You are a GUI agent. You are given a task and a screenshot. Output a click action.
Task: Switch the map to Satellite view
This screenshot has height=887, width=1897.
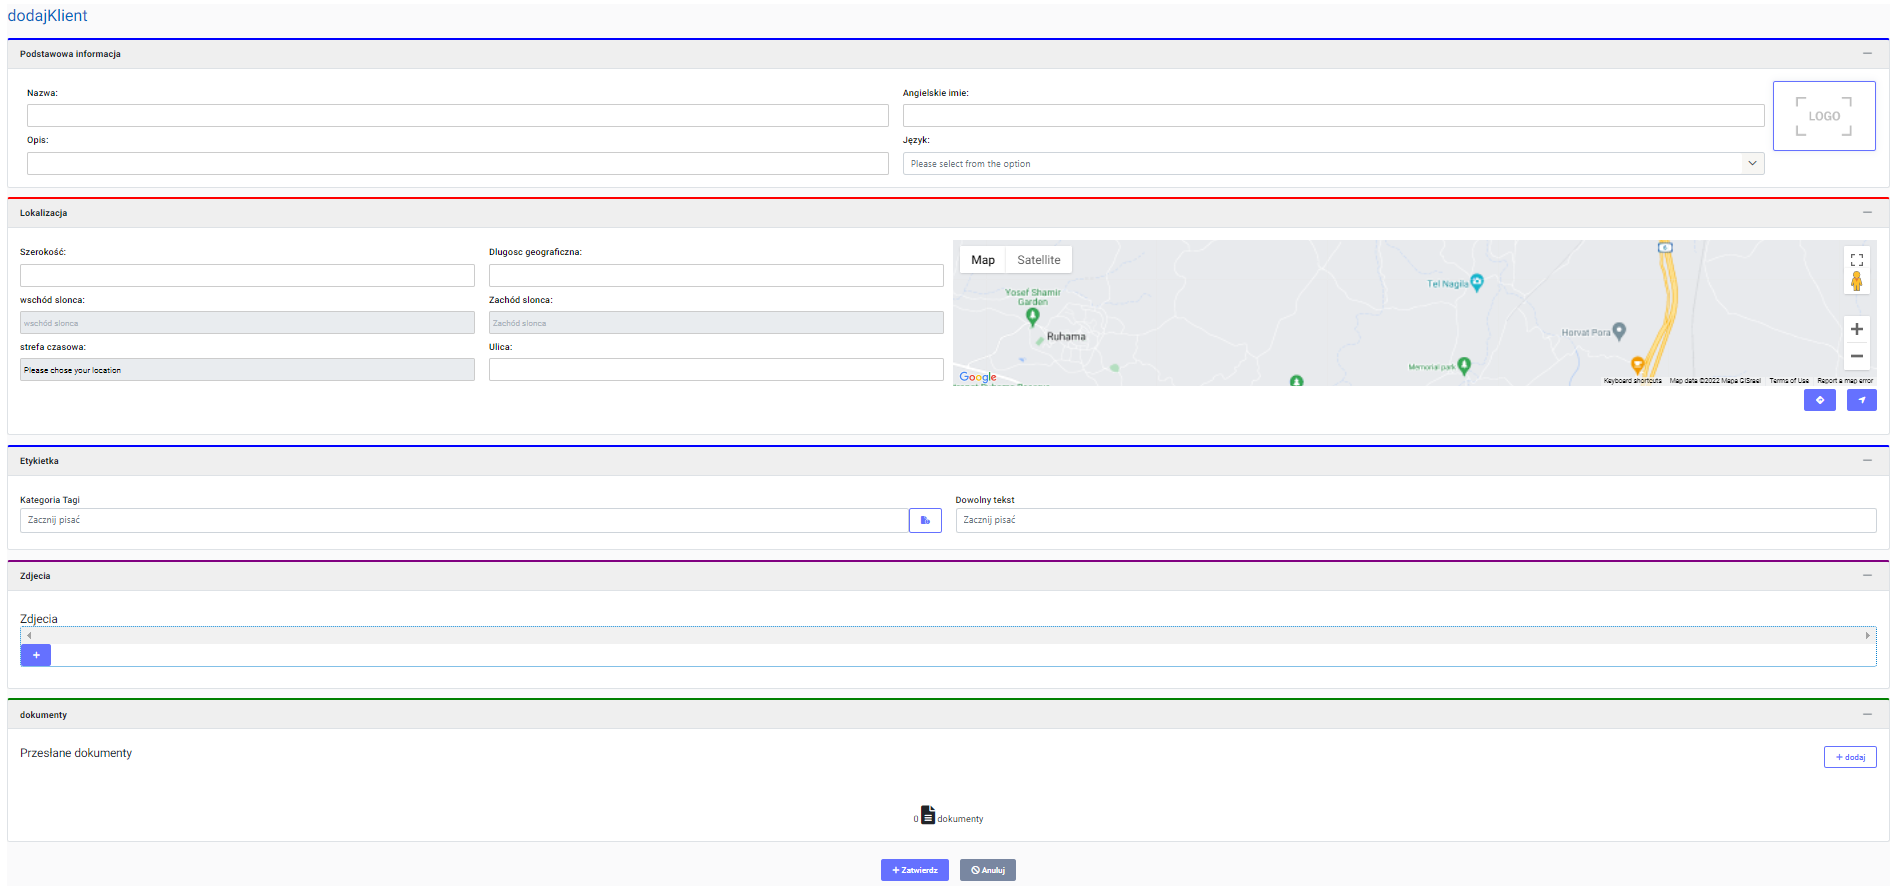(1038, 260)
